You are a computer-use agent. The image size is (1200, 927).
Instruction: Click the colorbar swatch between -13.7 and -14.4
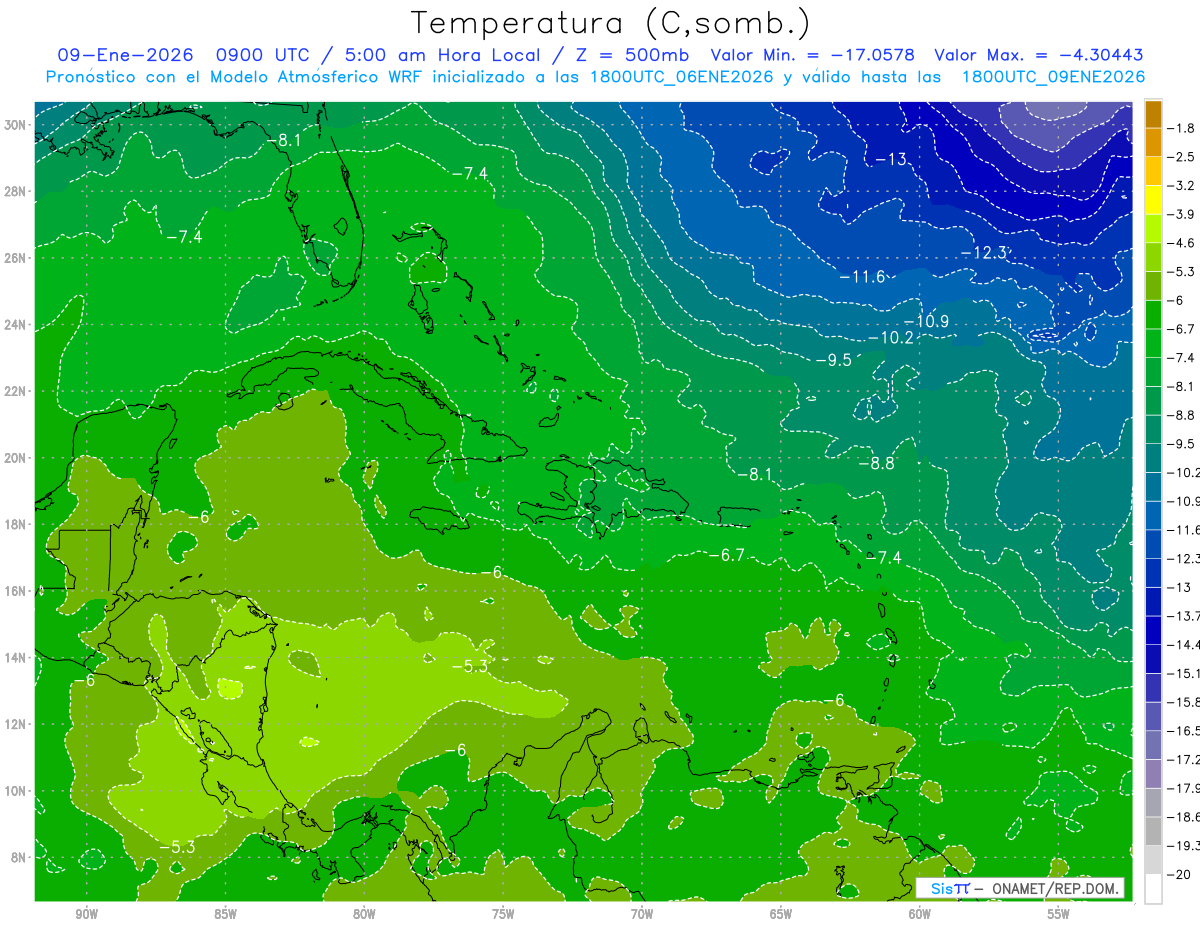1153,629
